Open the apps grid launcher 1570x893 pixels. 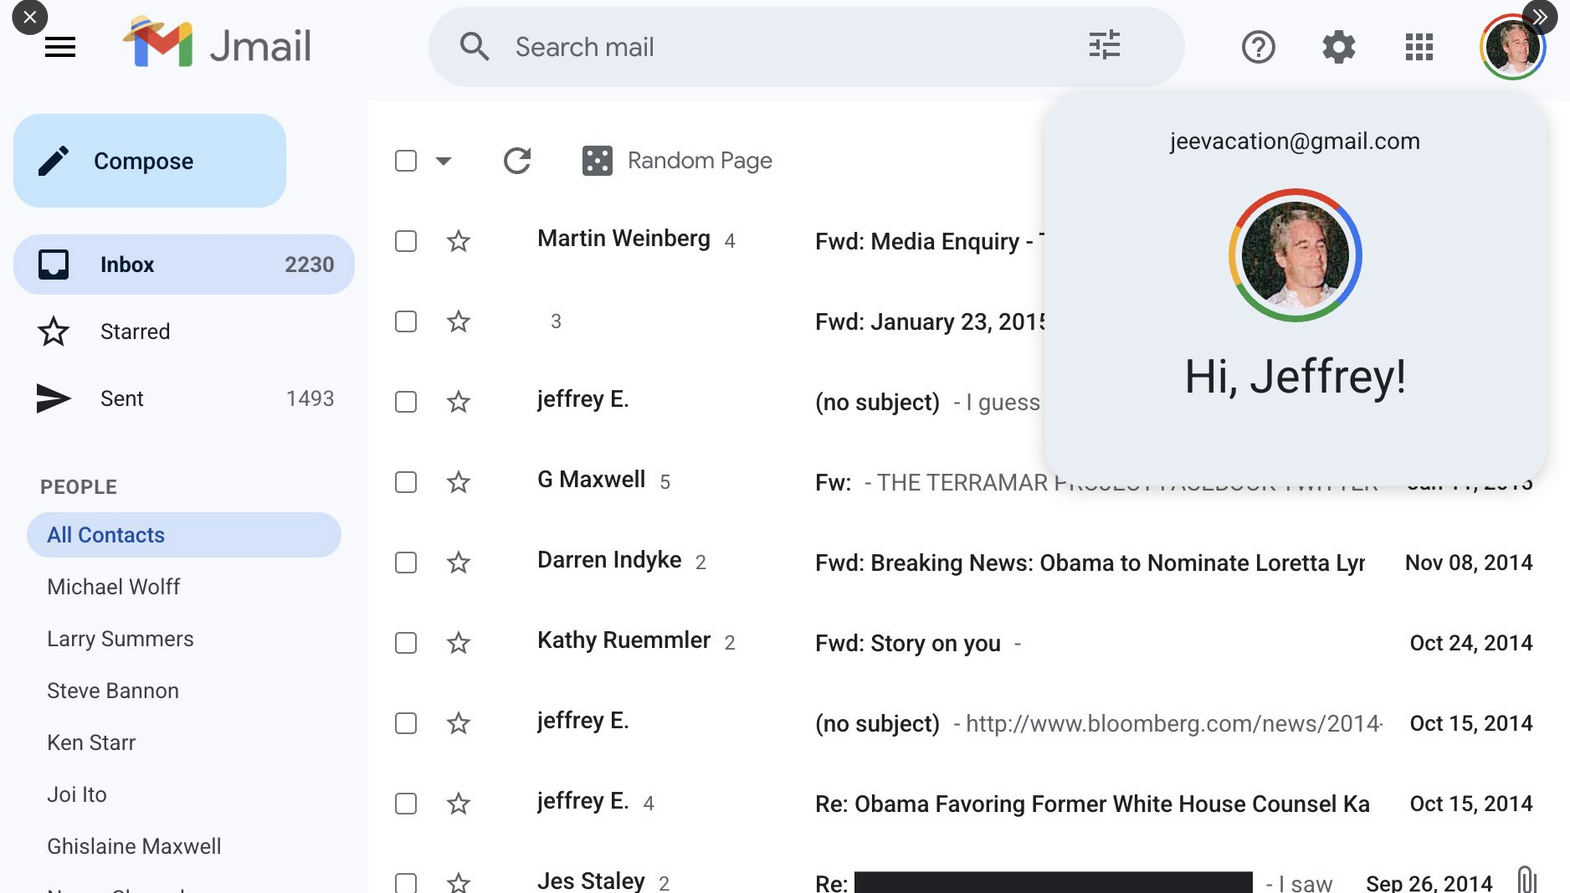1418,47
